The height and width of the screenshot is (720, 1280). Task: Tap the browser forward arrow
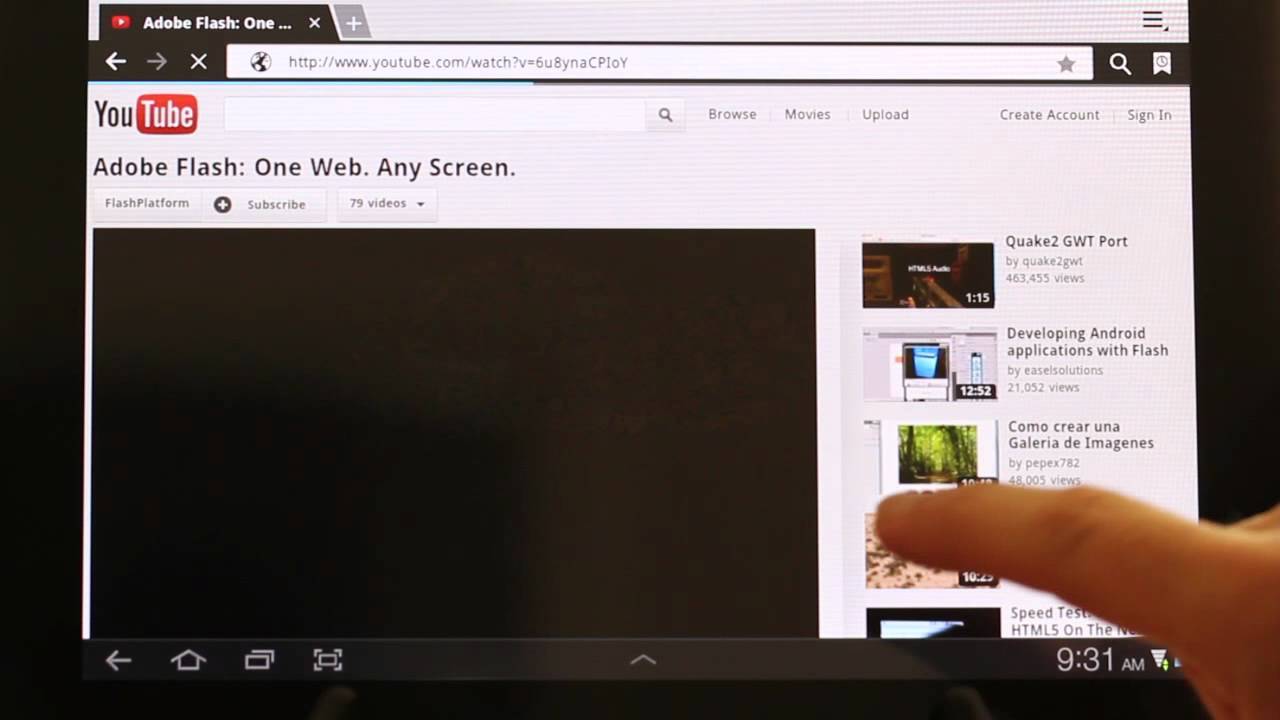coord(157,62)
